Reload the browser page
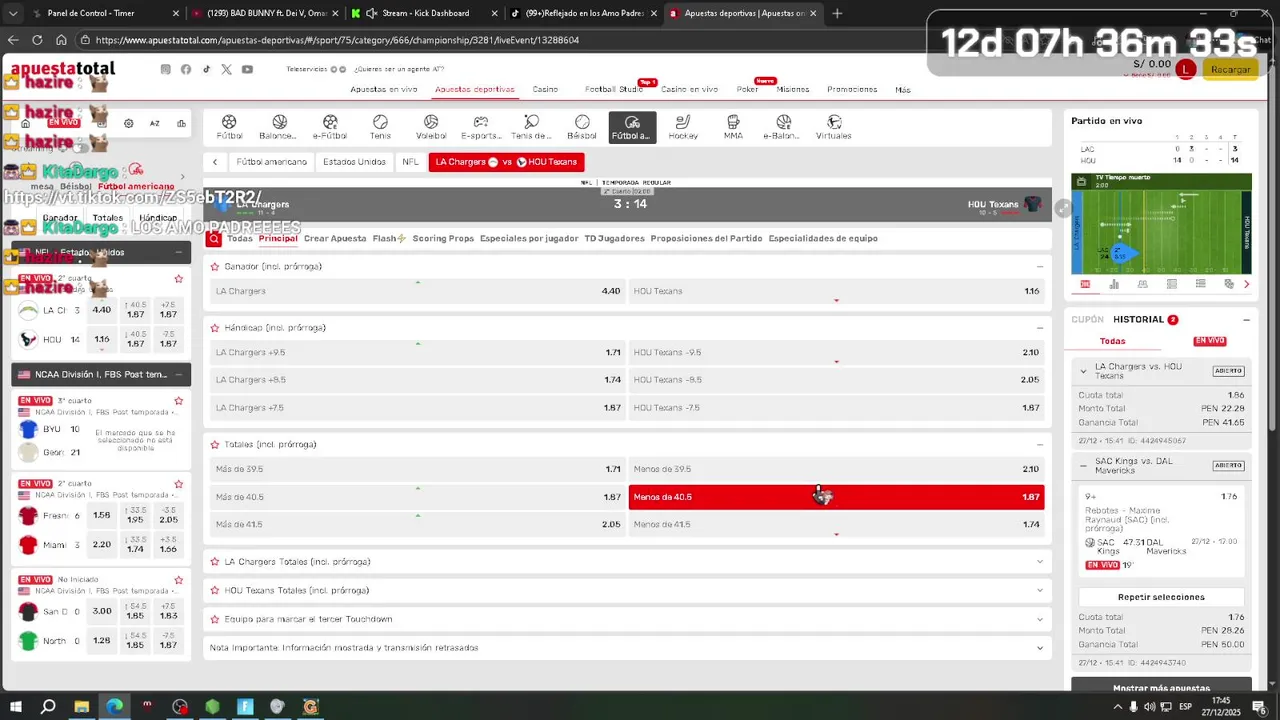The image size is (1280, 720). coord(37,40)
